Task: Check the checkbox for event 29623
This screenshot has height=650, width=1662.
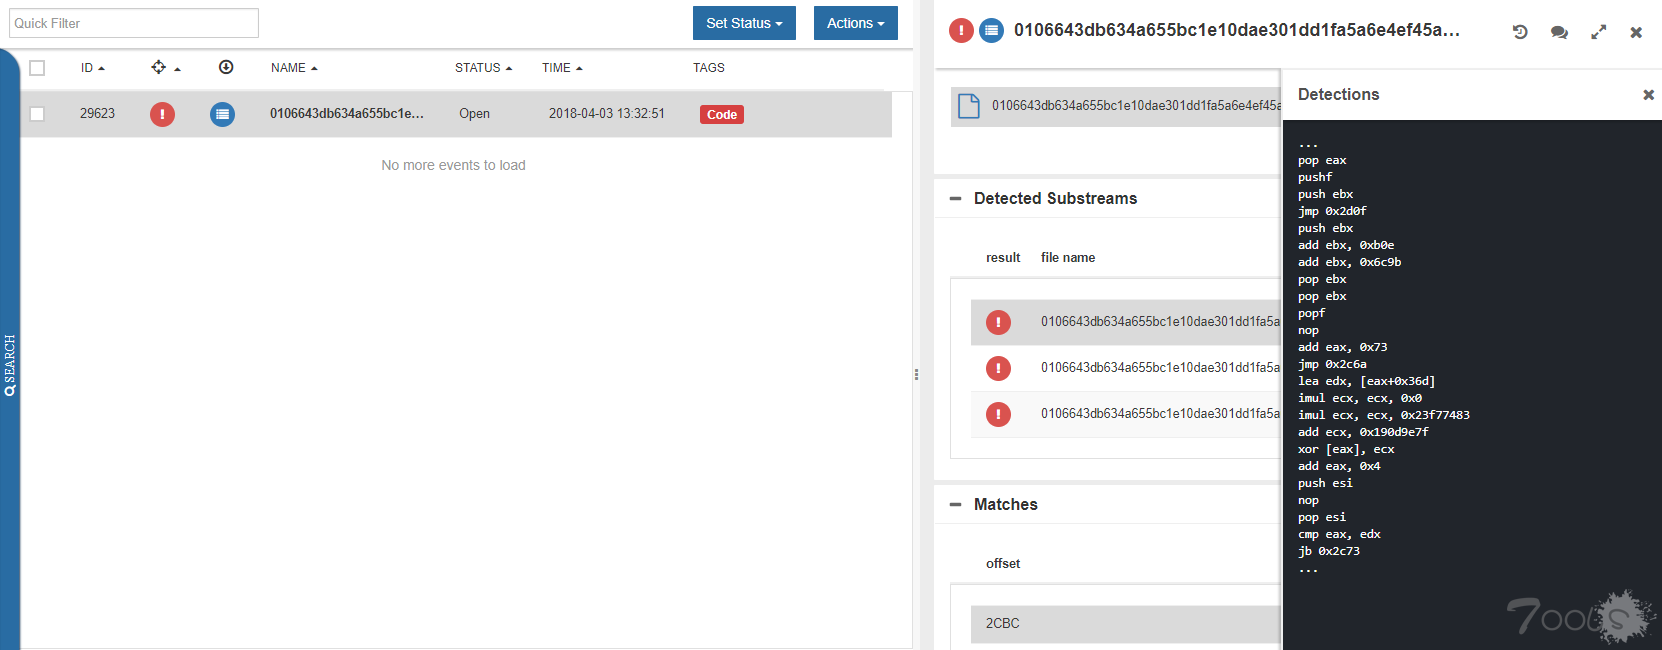Action: coord(37,114)
